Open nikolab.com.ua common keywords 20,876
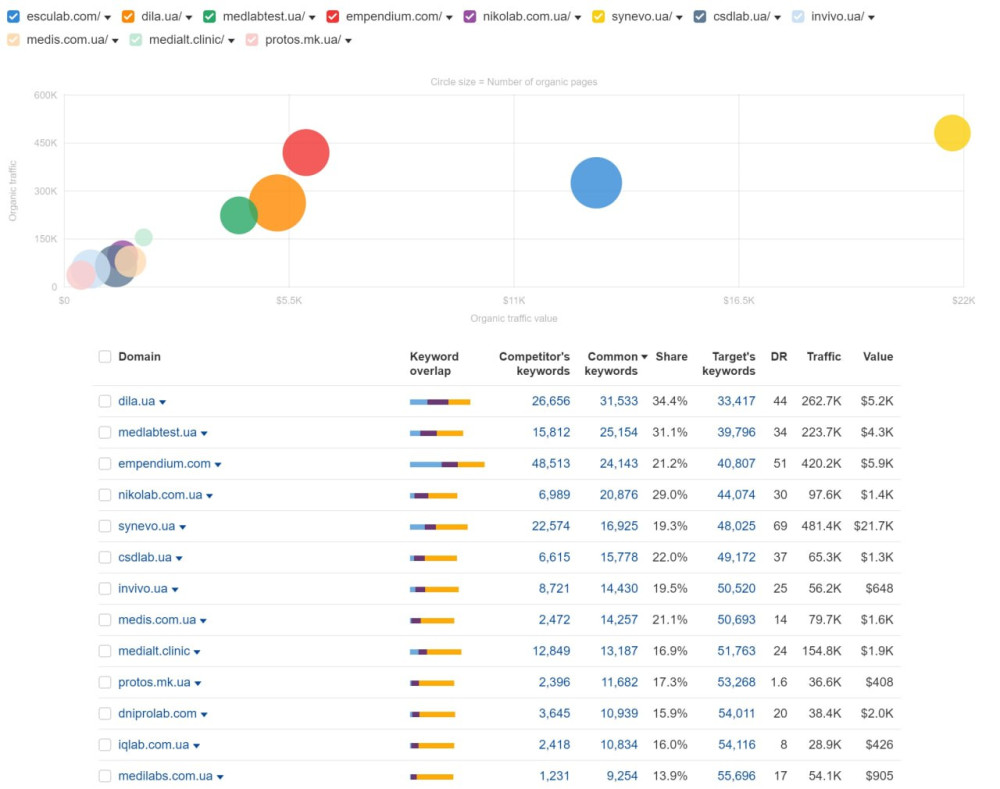This screenshot has width=1000, height=789. 619,495
